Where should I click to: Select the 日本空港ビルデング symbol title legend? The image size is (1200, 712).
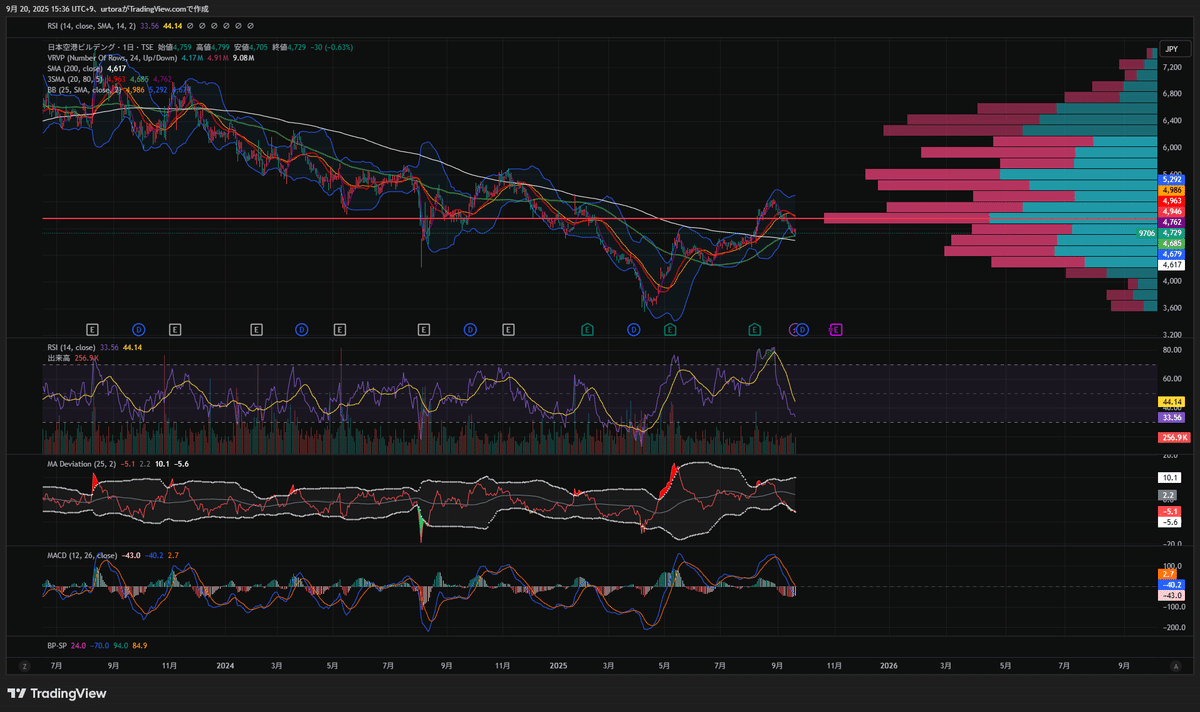point(99,47)
